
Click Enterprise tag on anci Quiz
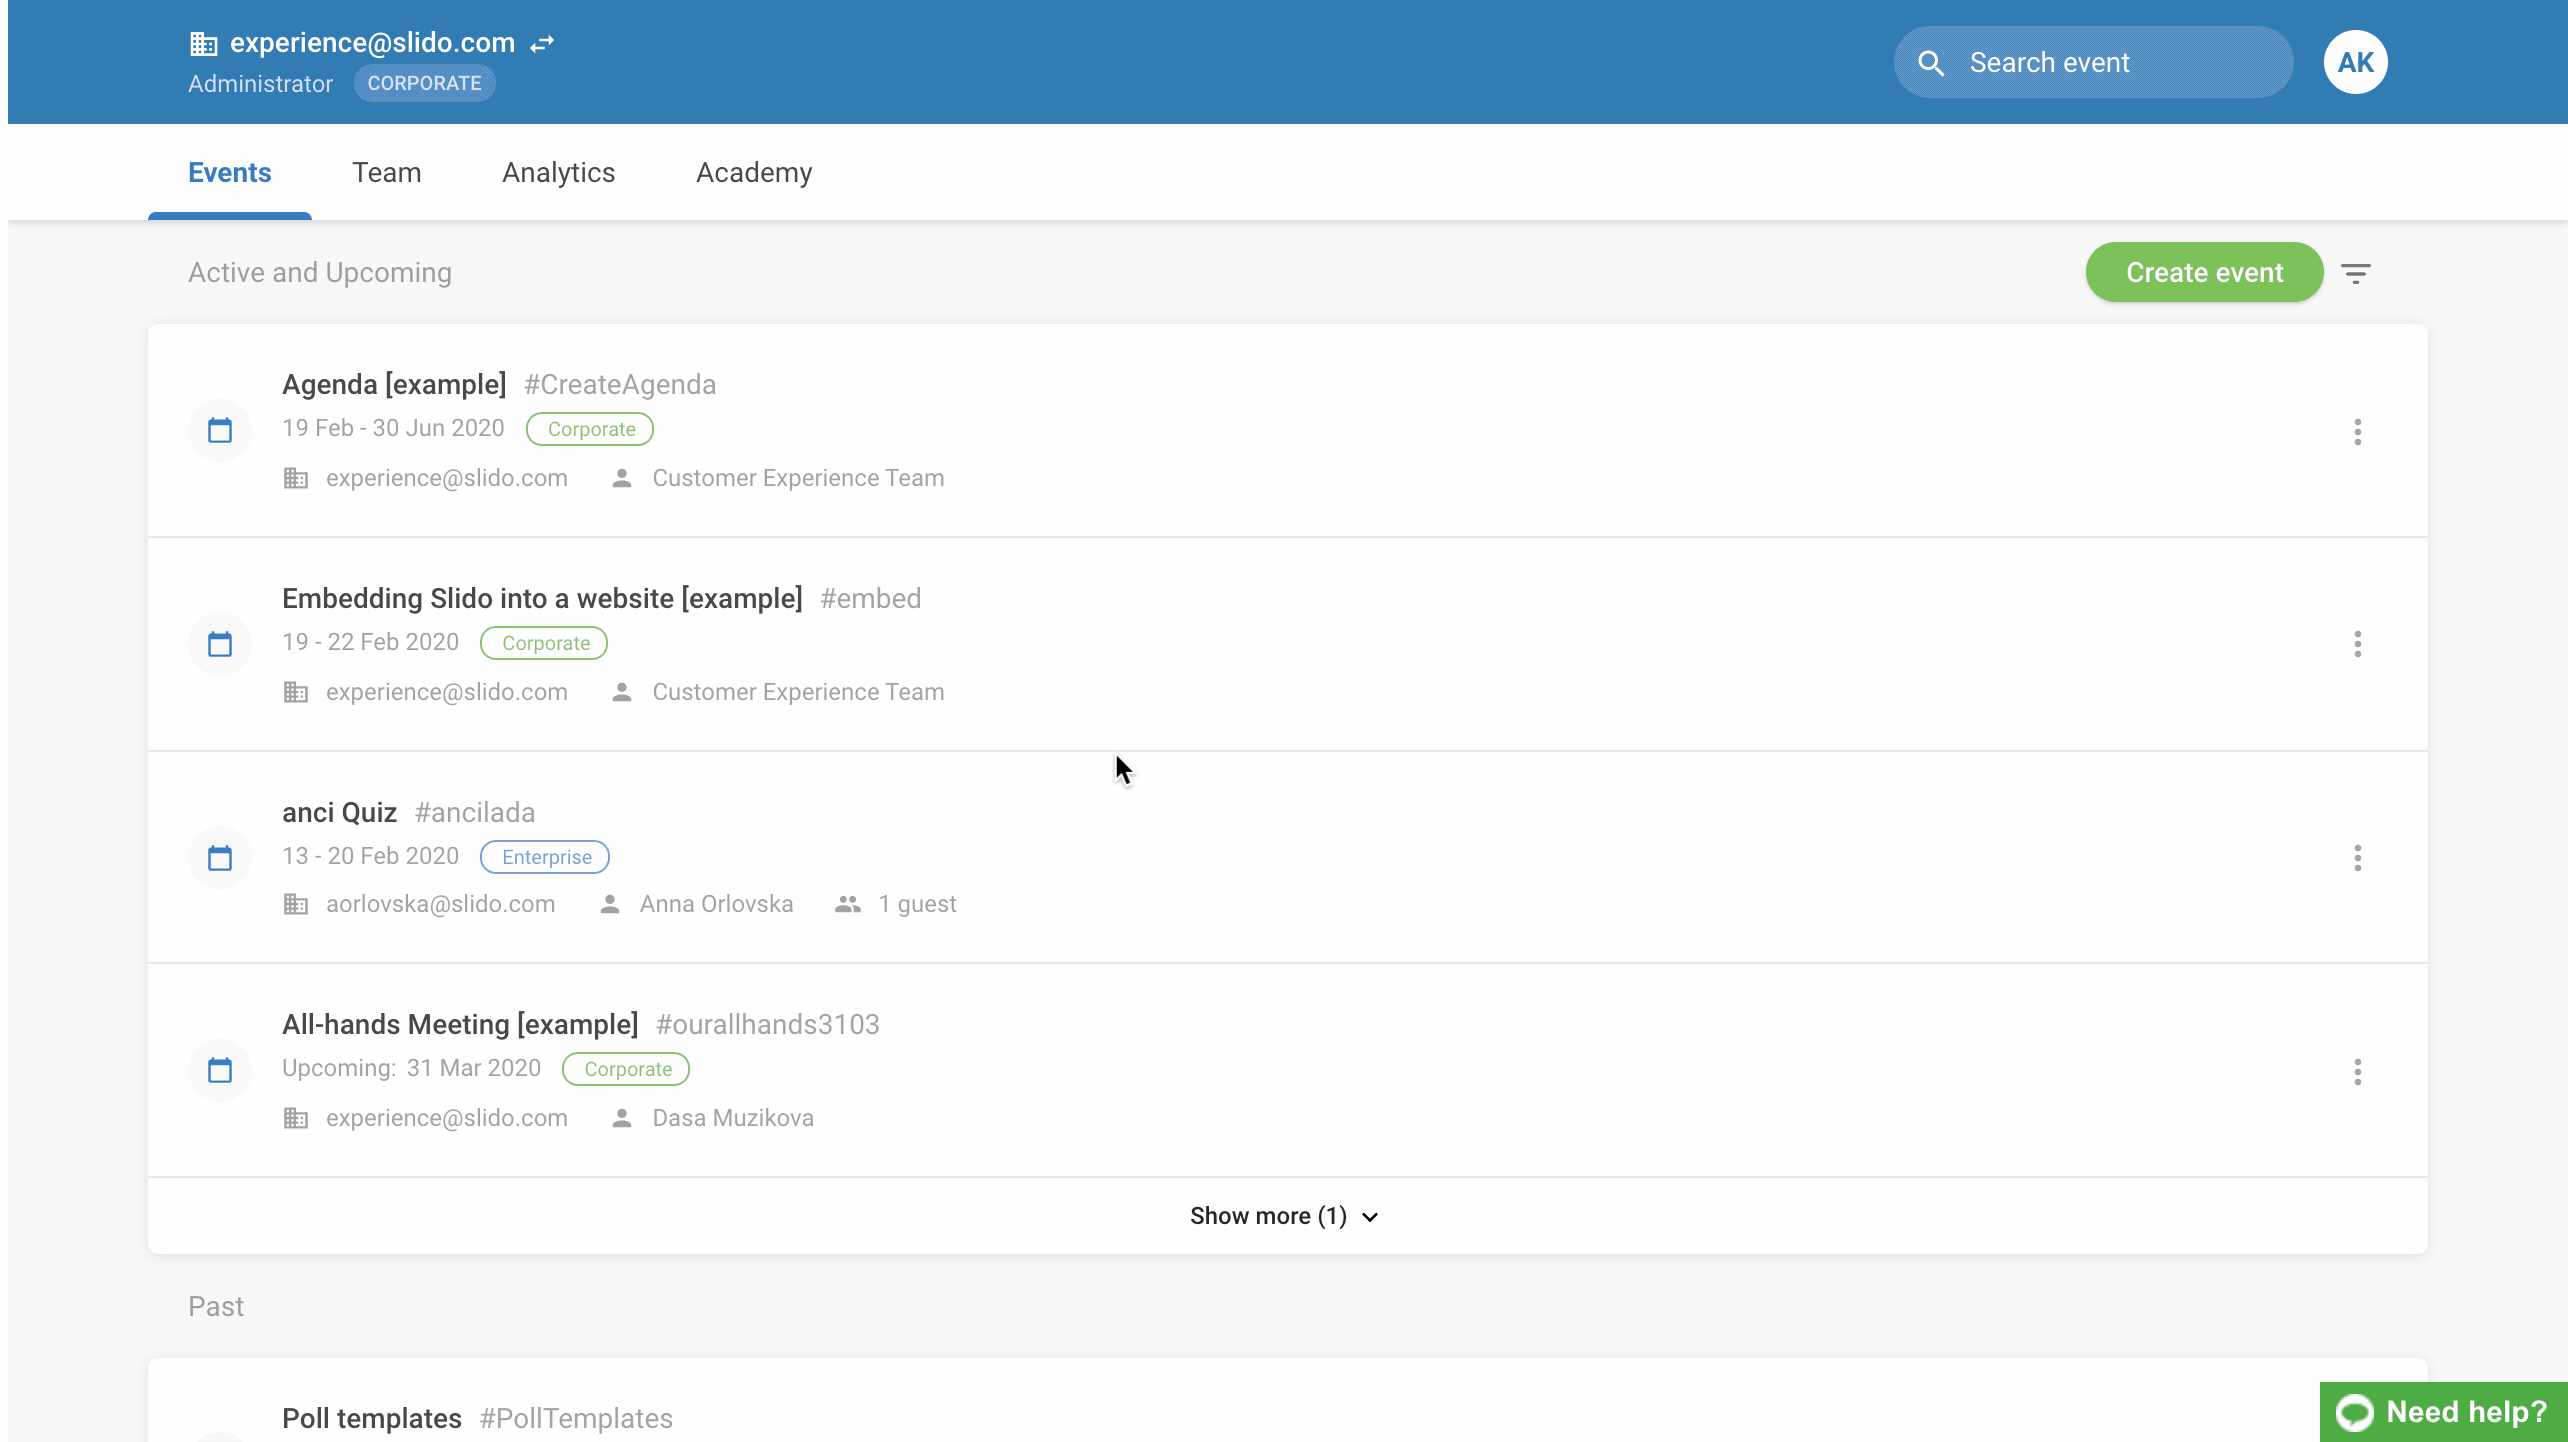point(545,857)
